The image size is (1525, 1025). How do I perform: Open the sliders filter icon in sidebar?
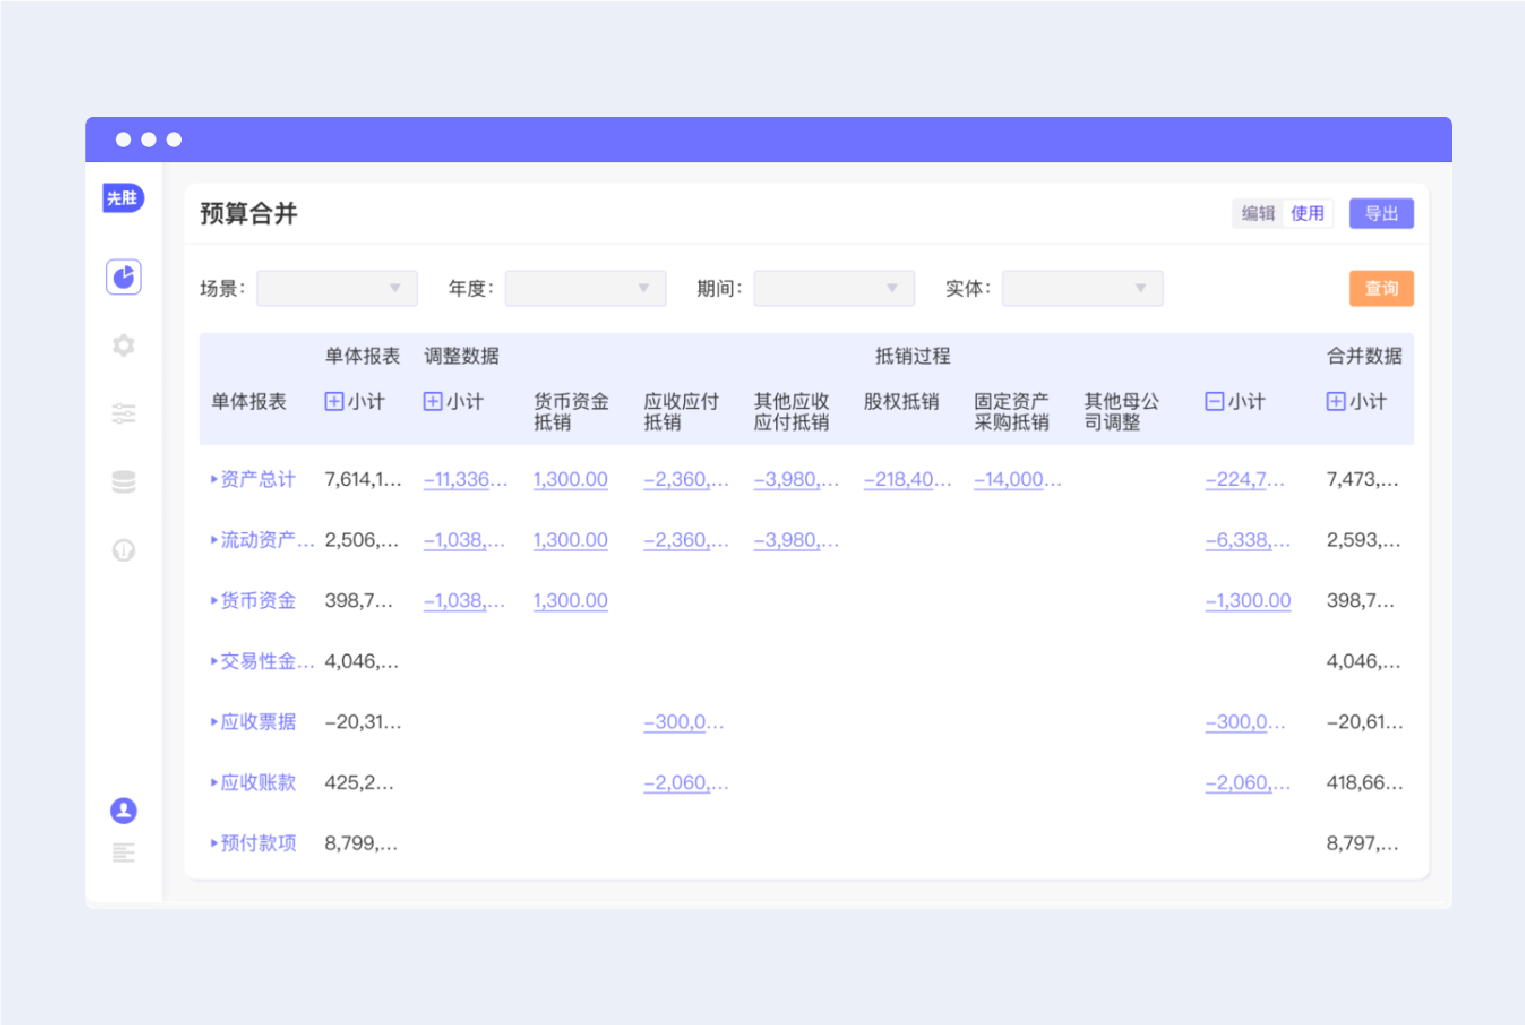pos(124,413)
